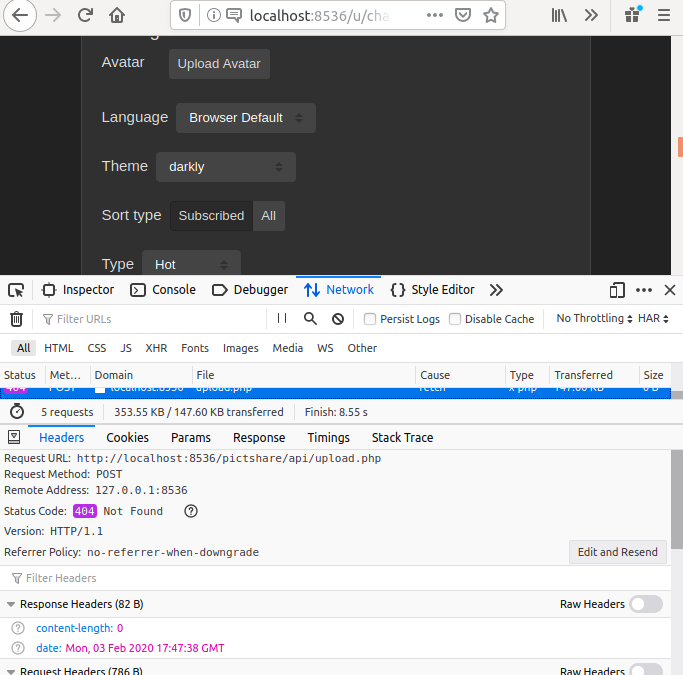This screenshot has width=683, height=675.
Task: Filter requests by XHR
Action: 156,348
